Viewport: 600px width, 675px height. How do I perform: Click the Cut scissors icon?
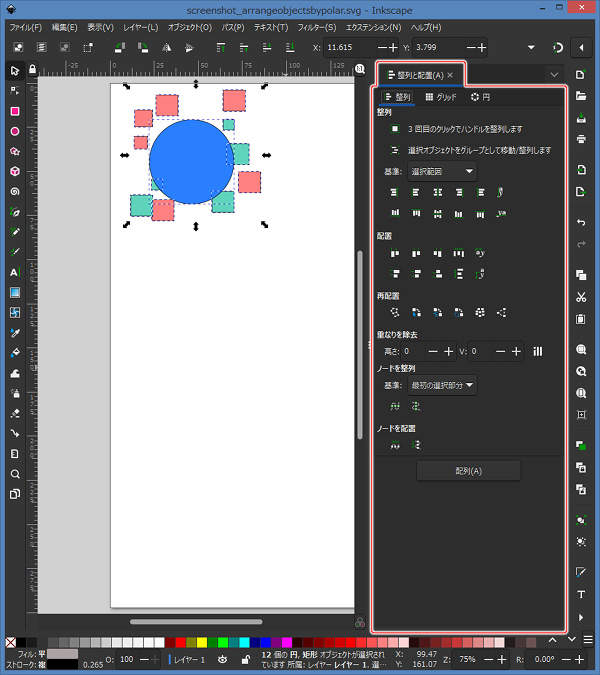(x=581, y=297)
